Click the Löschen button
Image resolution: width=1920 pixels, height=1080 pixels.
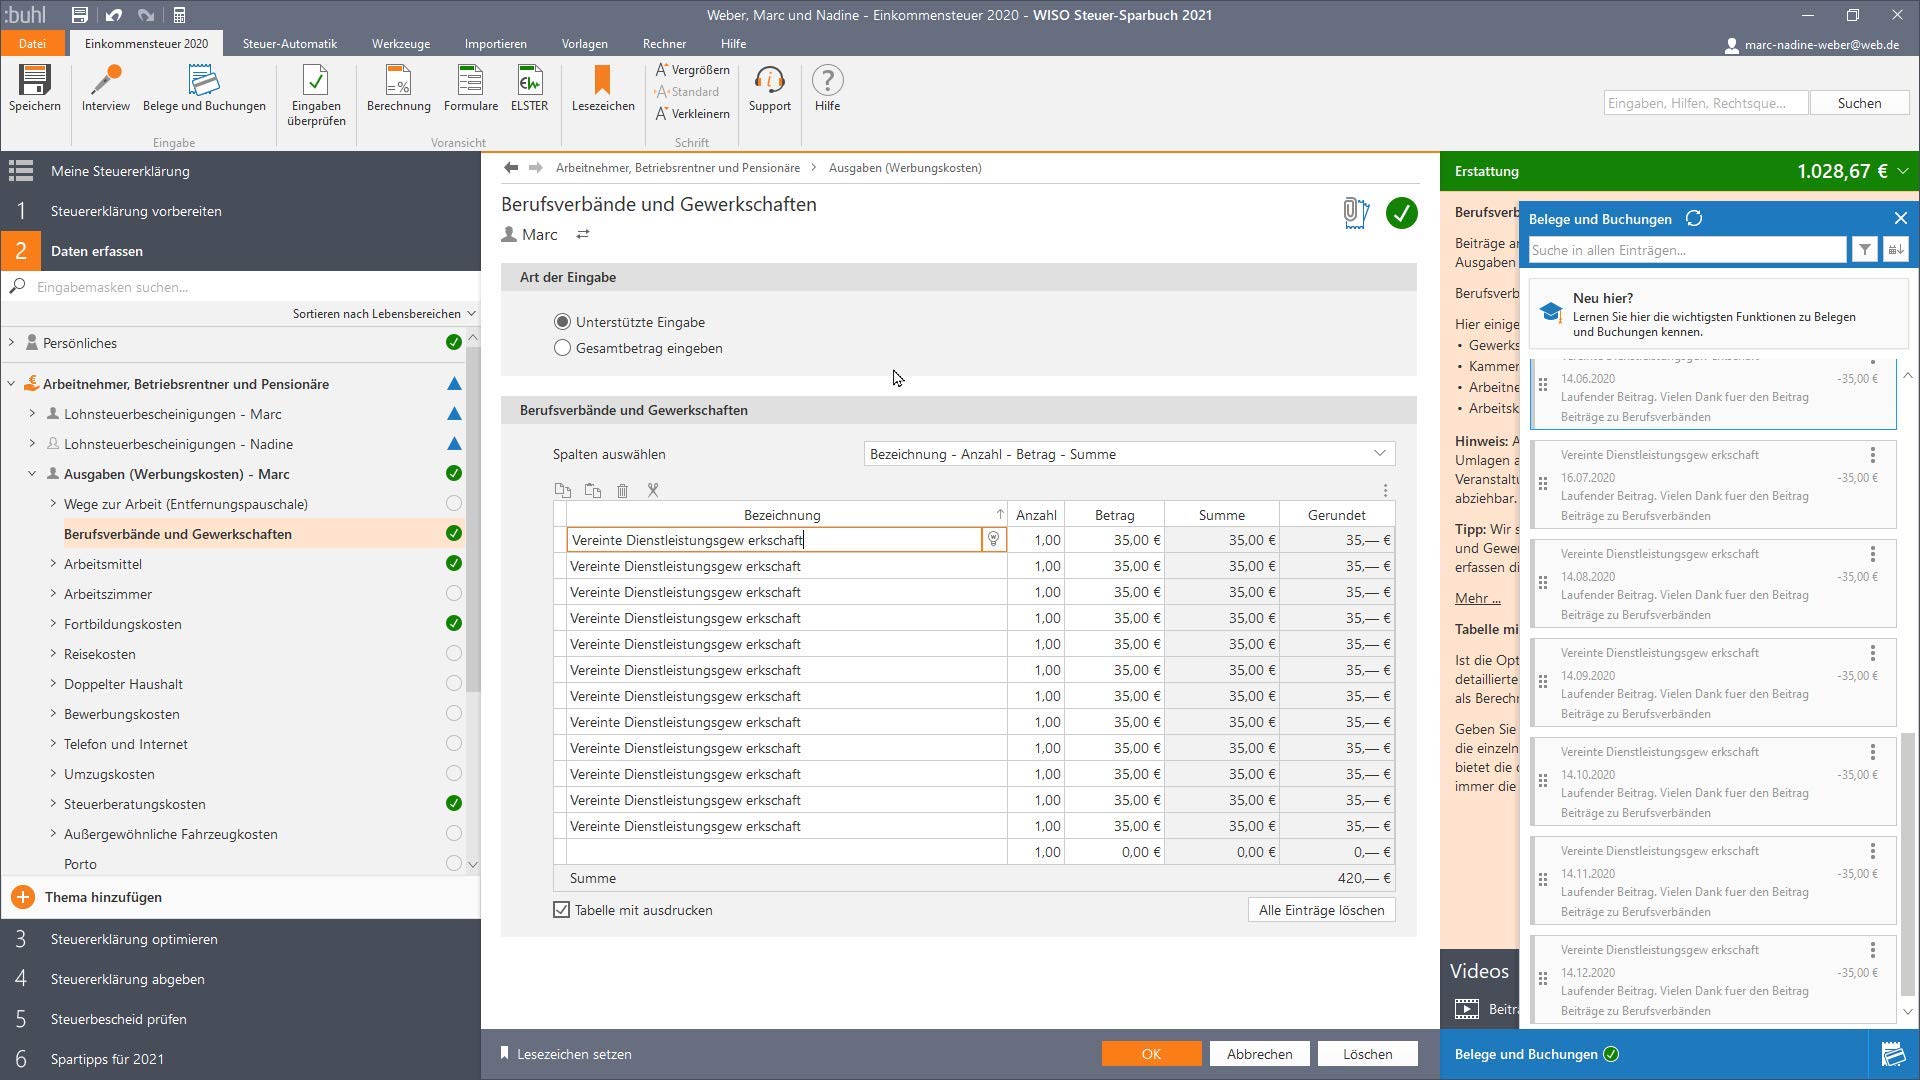pos(1368,1054)
